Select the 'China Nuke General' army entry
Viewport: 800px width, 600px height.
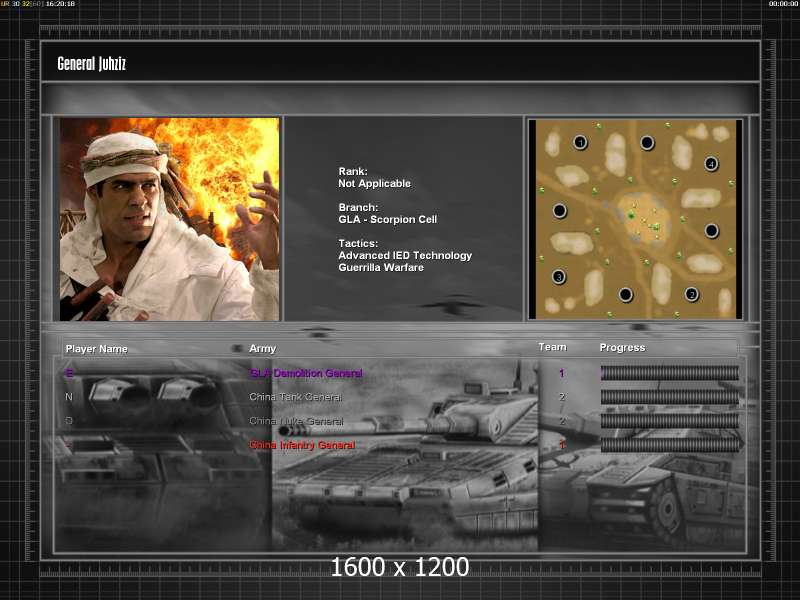click(296, 421)
